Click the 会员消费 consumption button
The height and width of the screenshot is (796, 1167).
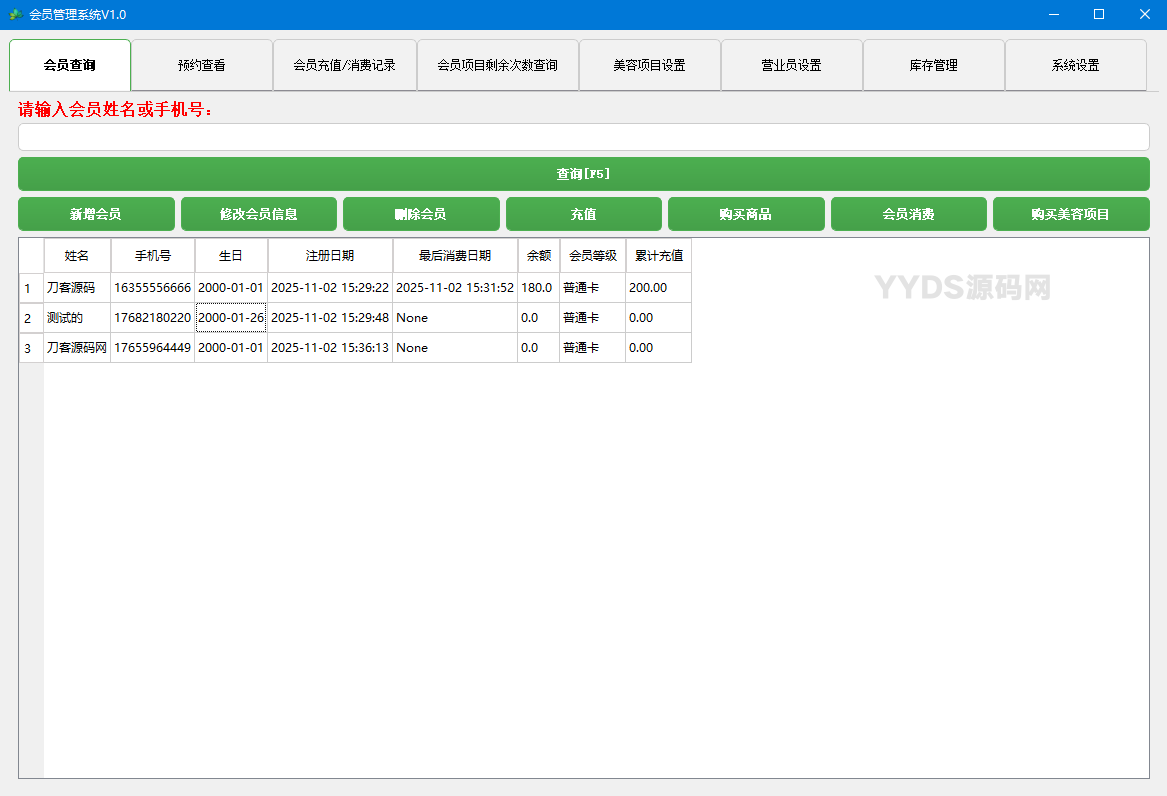908,213
